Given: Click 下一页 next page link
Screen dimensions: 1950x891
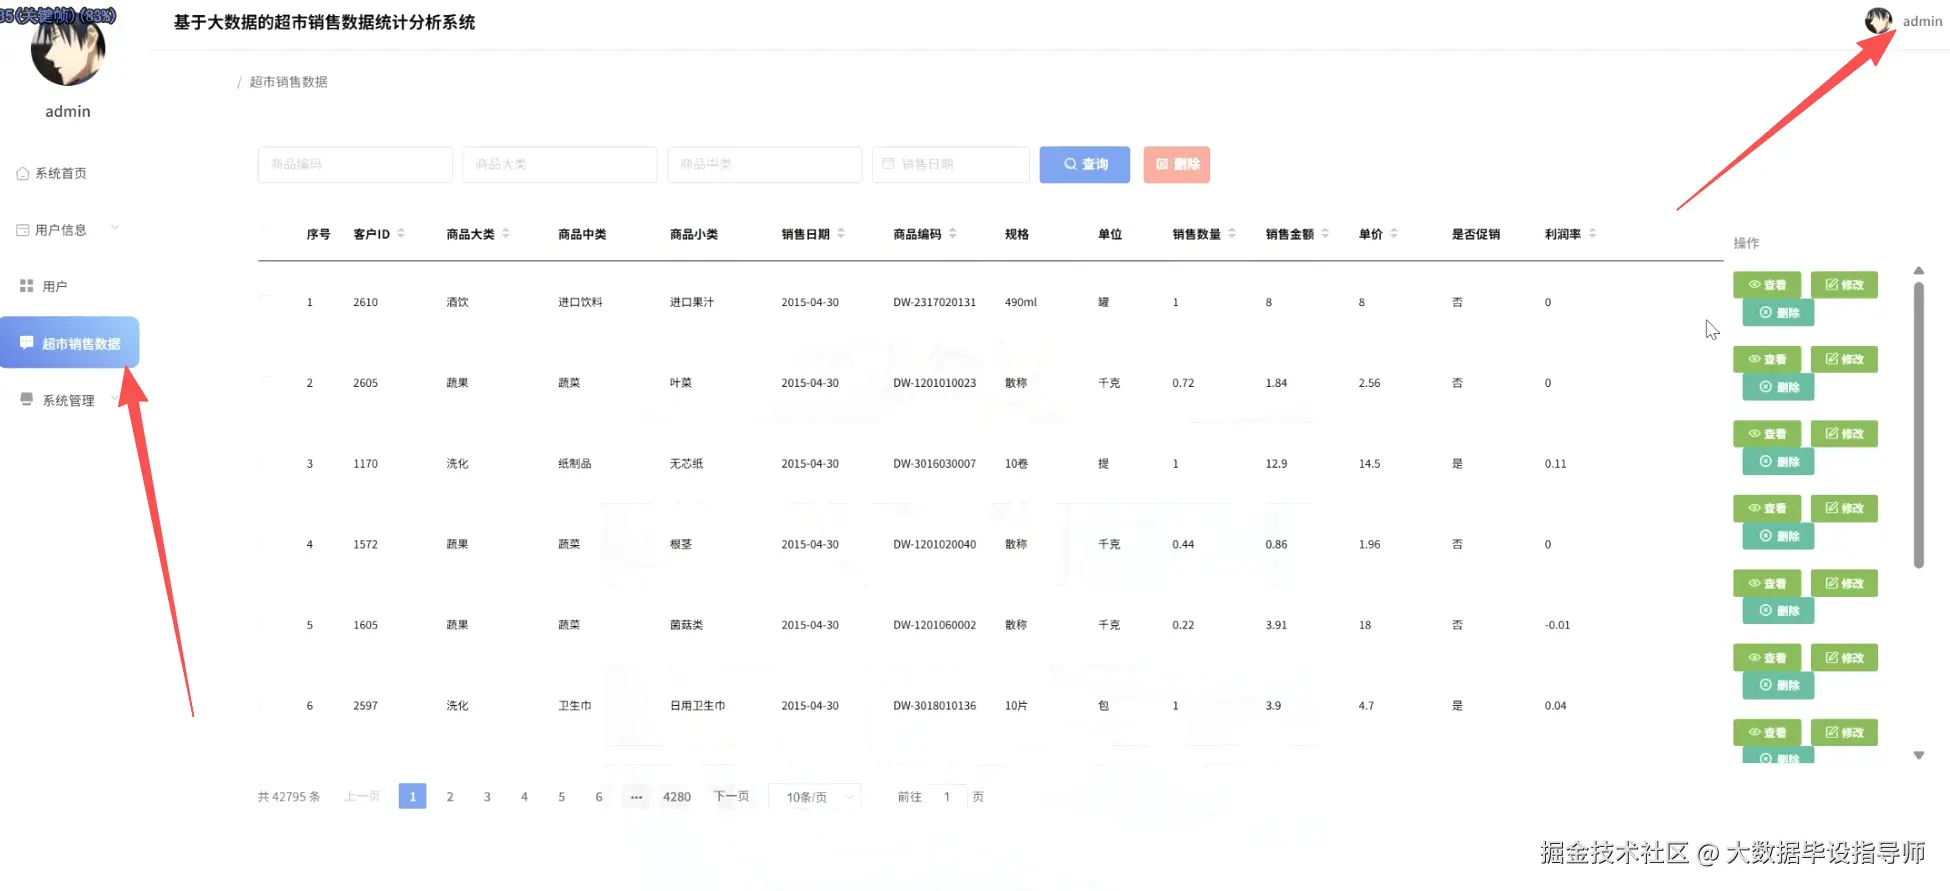Looking at the screenshot, I should tap(731, 796).
